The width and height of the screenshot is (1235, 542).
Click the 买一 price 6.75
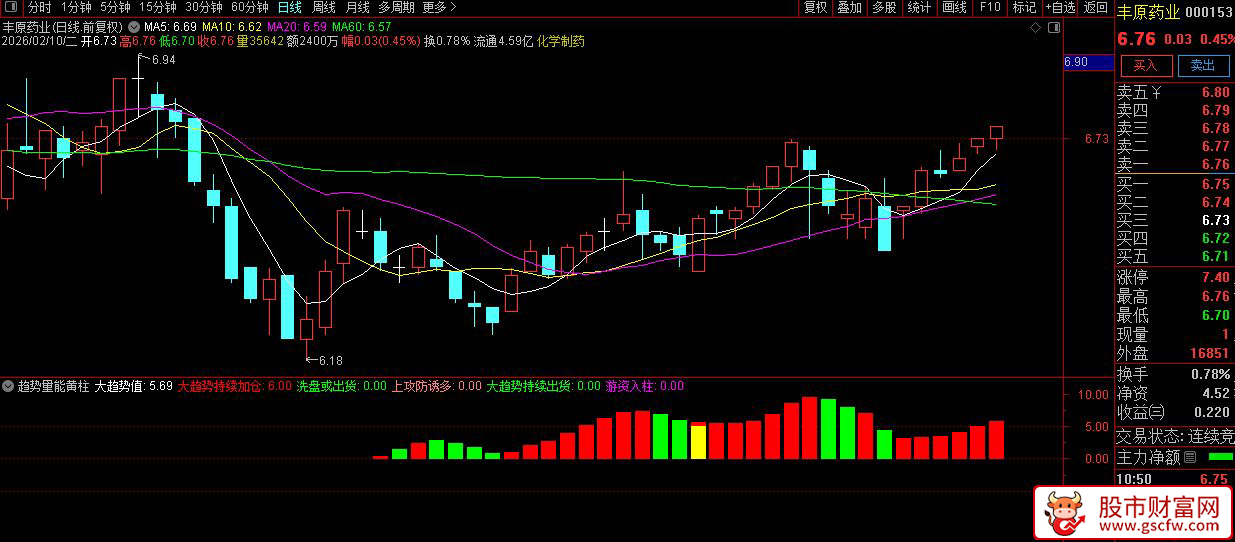click(1215, 185)
